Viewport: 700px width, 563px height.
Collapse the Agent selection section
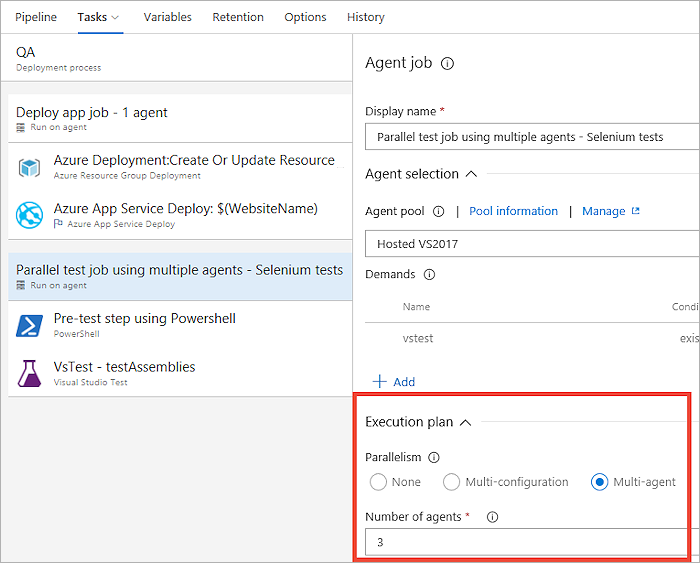[472, 174]
